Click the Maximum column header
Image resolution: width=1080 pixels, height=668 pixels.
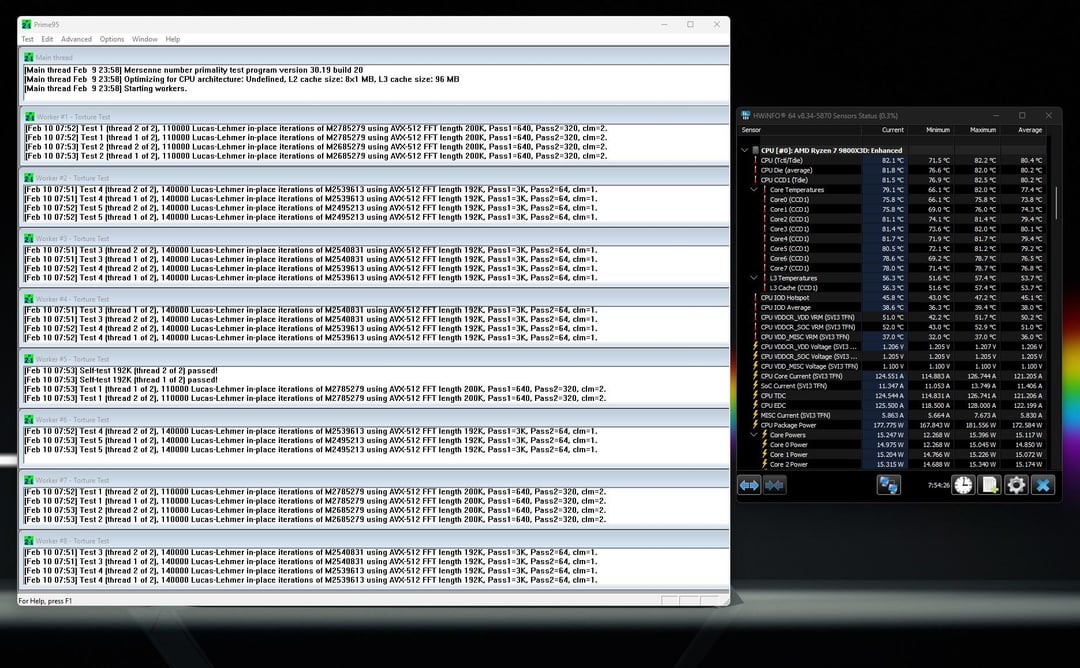983,130
